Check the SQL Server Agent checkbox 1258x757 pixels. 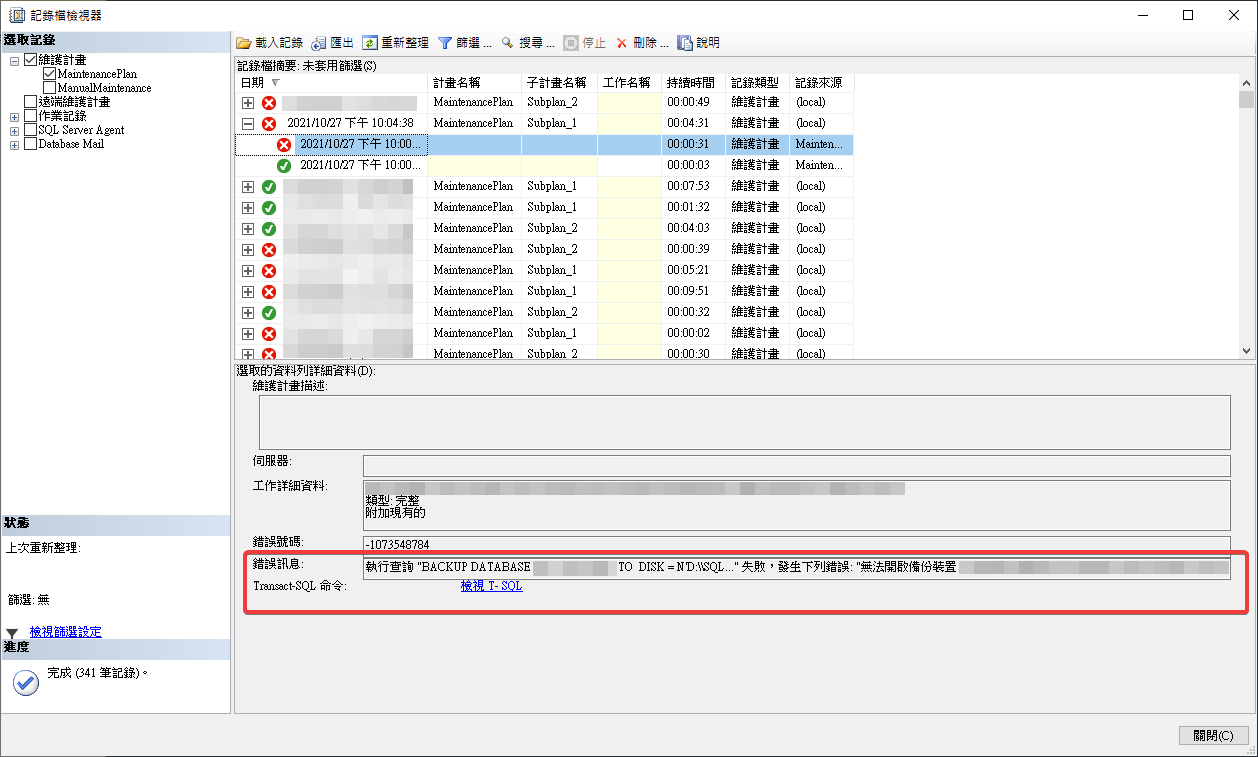[x=31, y=128]
